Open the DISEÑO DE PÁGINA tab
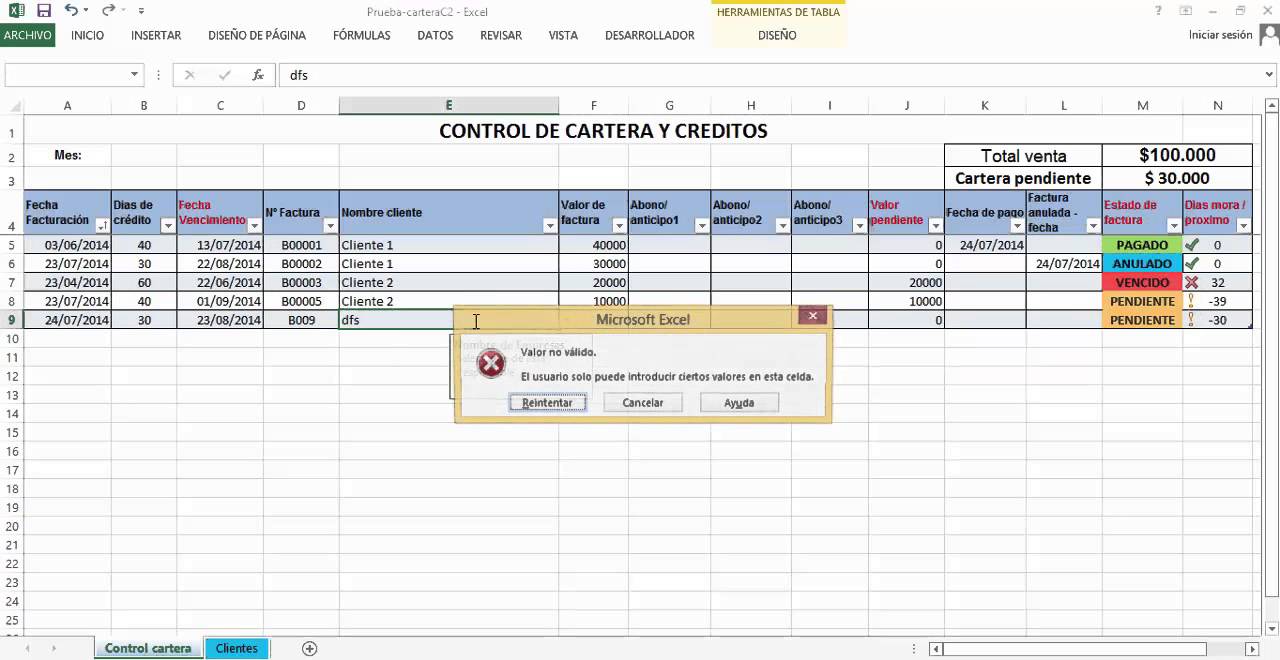 pyautogui.click(x=257, y=35)
